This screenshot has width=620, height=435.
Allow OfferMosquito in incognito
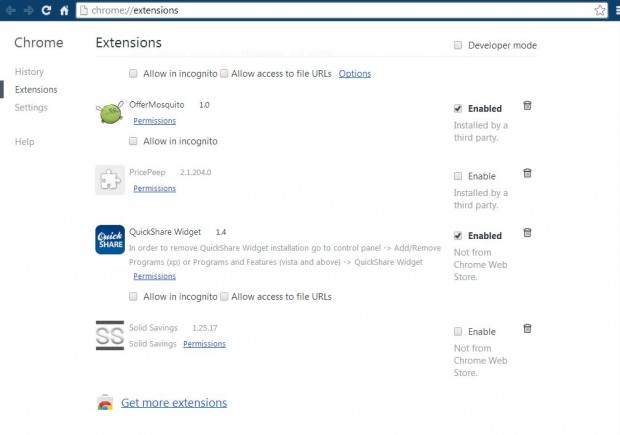pyautogui.click(x=133, y=141)
